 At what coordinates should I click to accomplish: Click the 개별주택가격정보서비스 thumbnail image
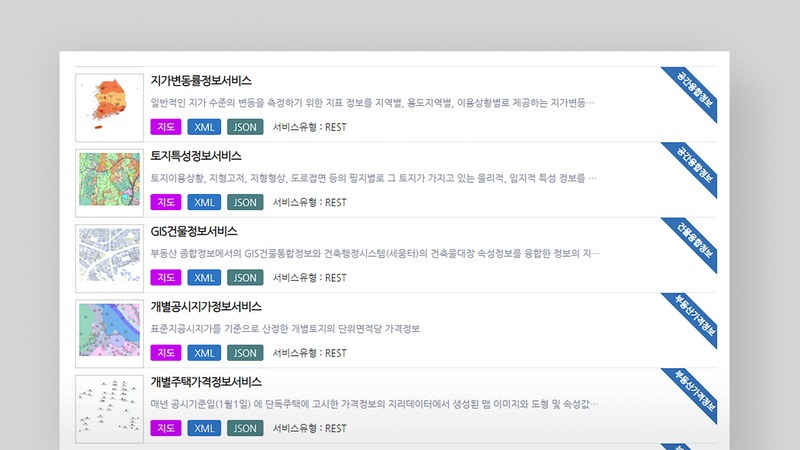109,408
